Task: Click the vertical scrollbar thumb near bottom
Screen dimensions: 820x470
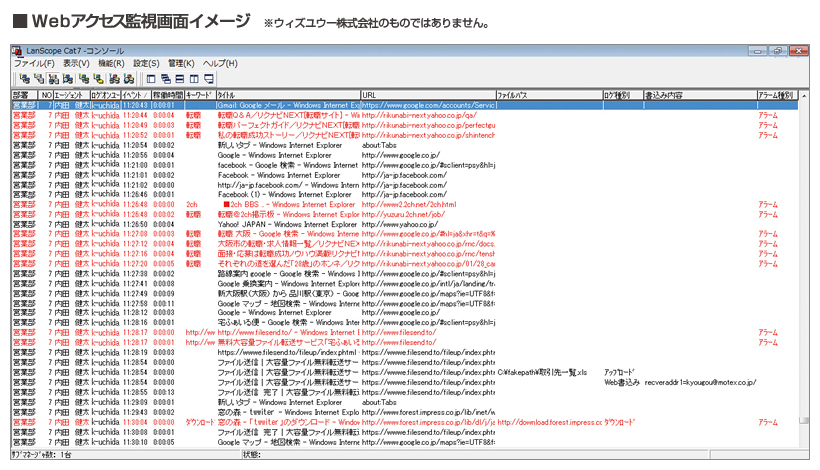Action: pos(804,421)
